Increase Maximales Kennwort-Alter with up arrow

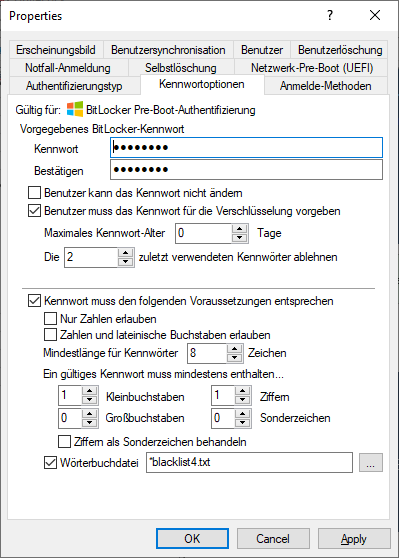[240, 229]
